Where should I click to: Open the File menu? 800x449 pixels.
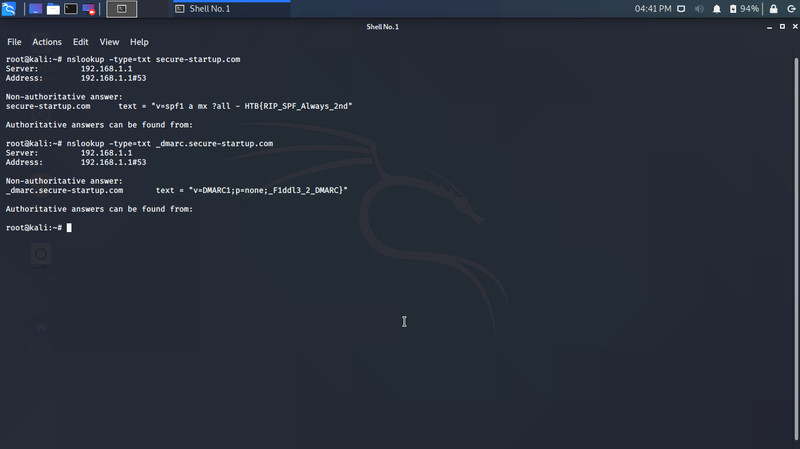[14, 43]
